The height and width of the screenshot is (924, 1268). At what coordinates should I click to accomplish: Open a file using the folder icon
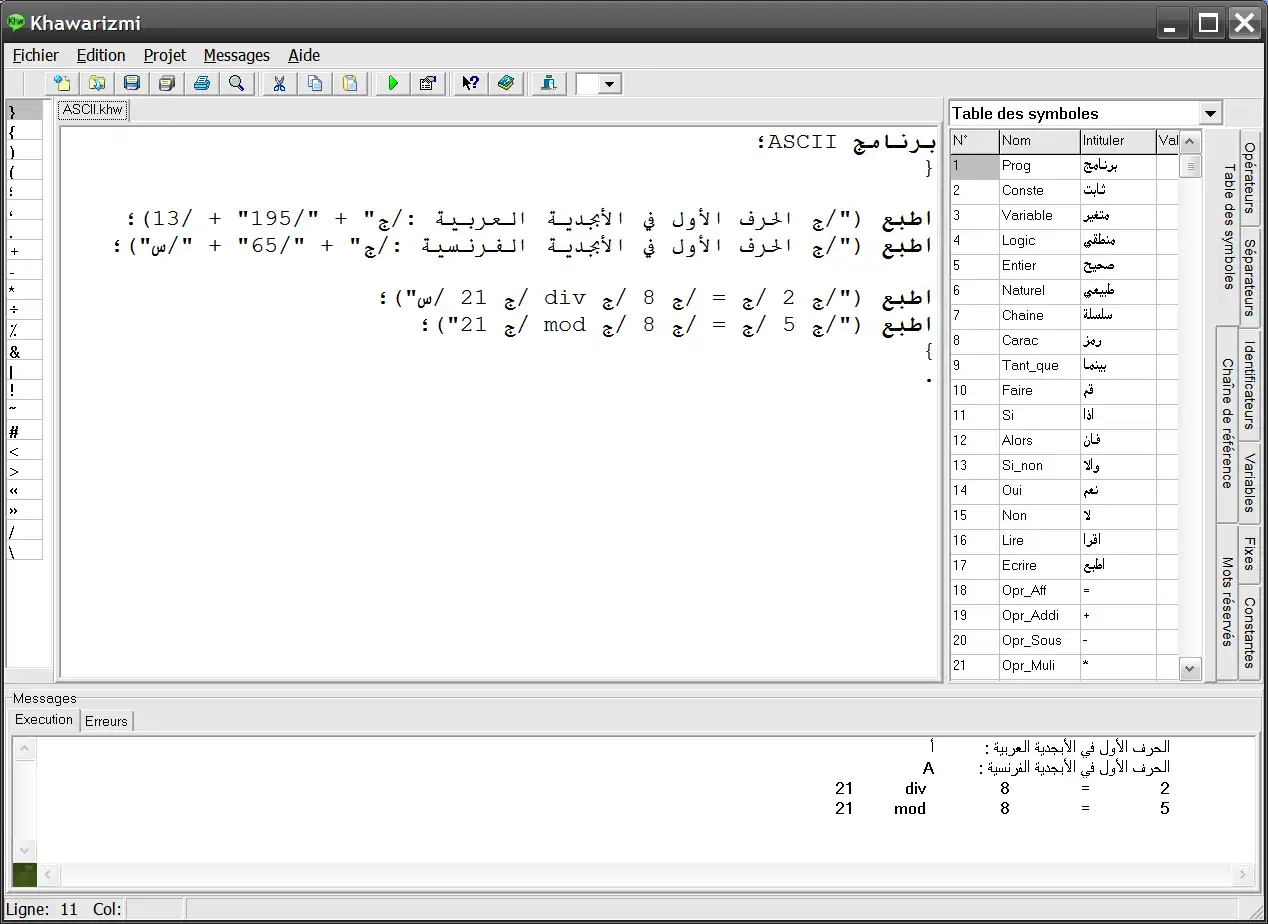97,83
